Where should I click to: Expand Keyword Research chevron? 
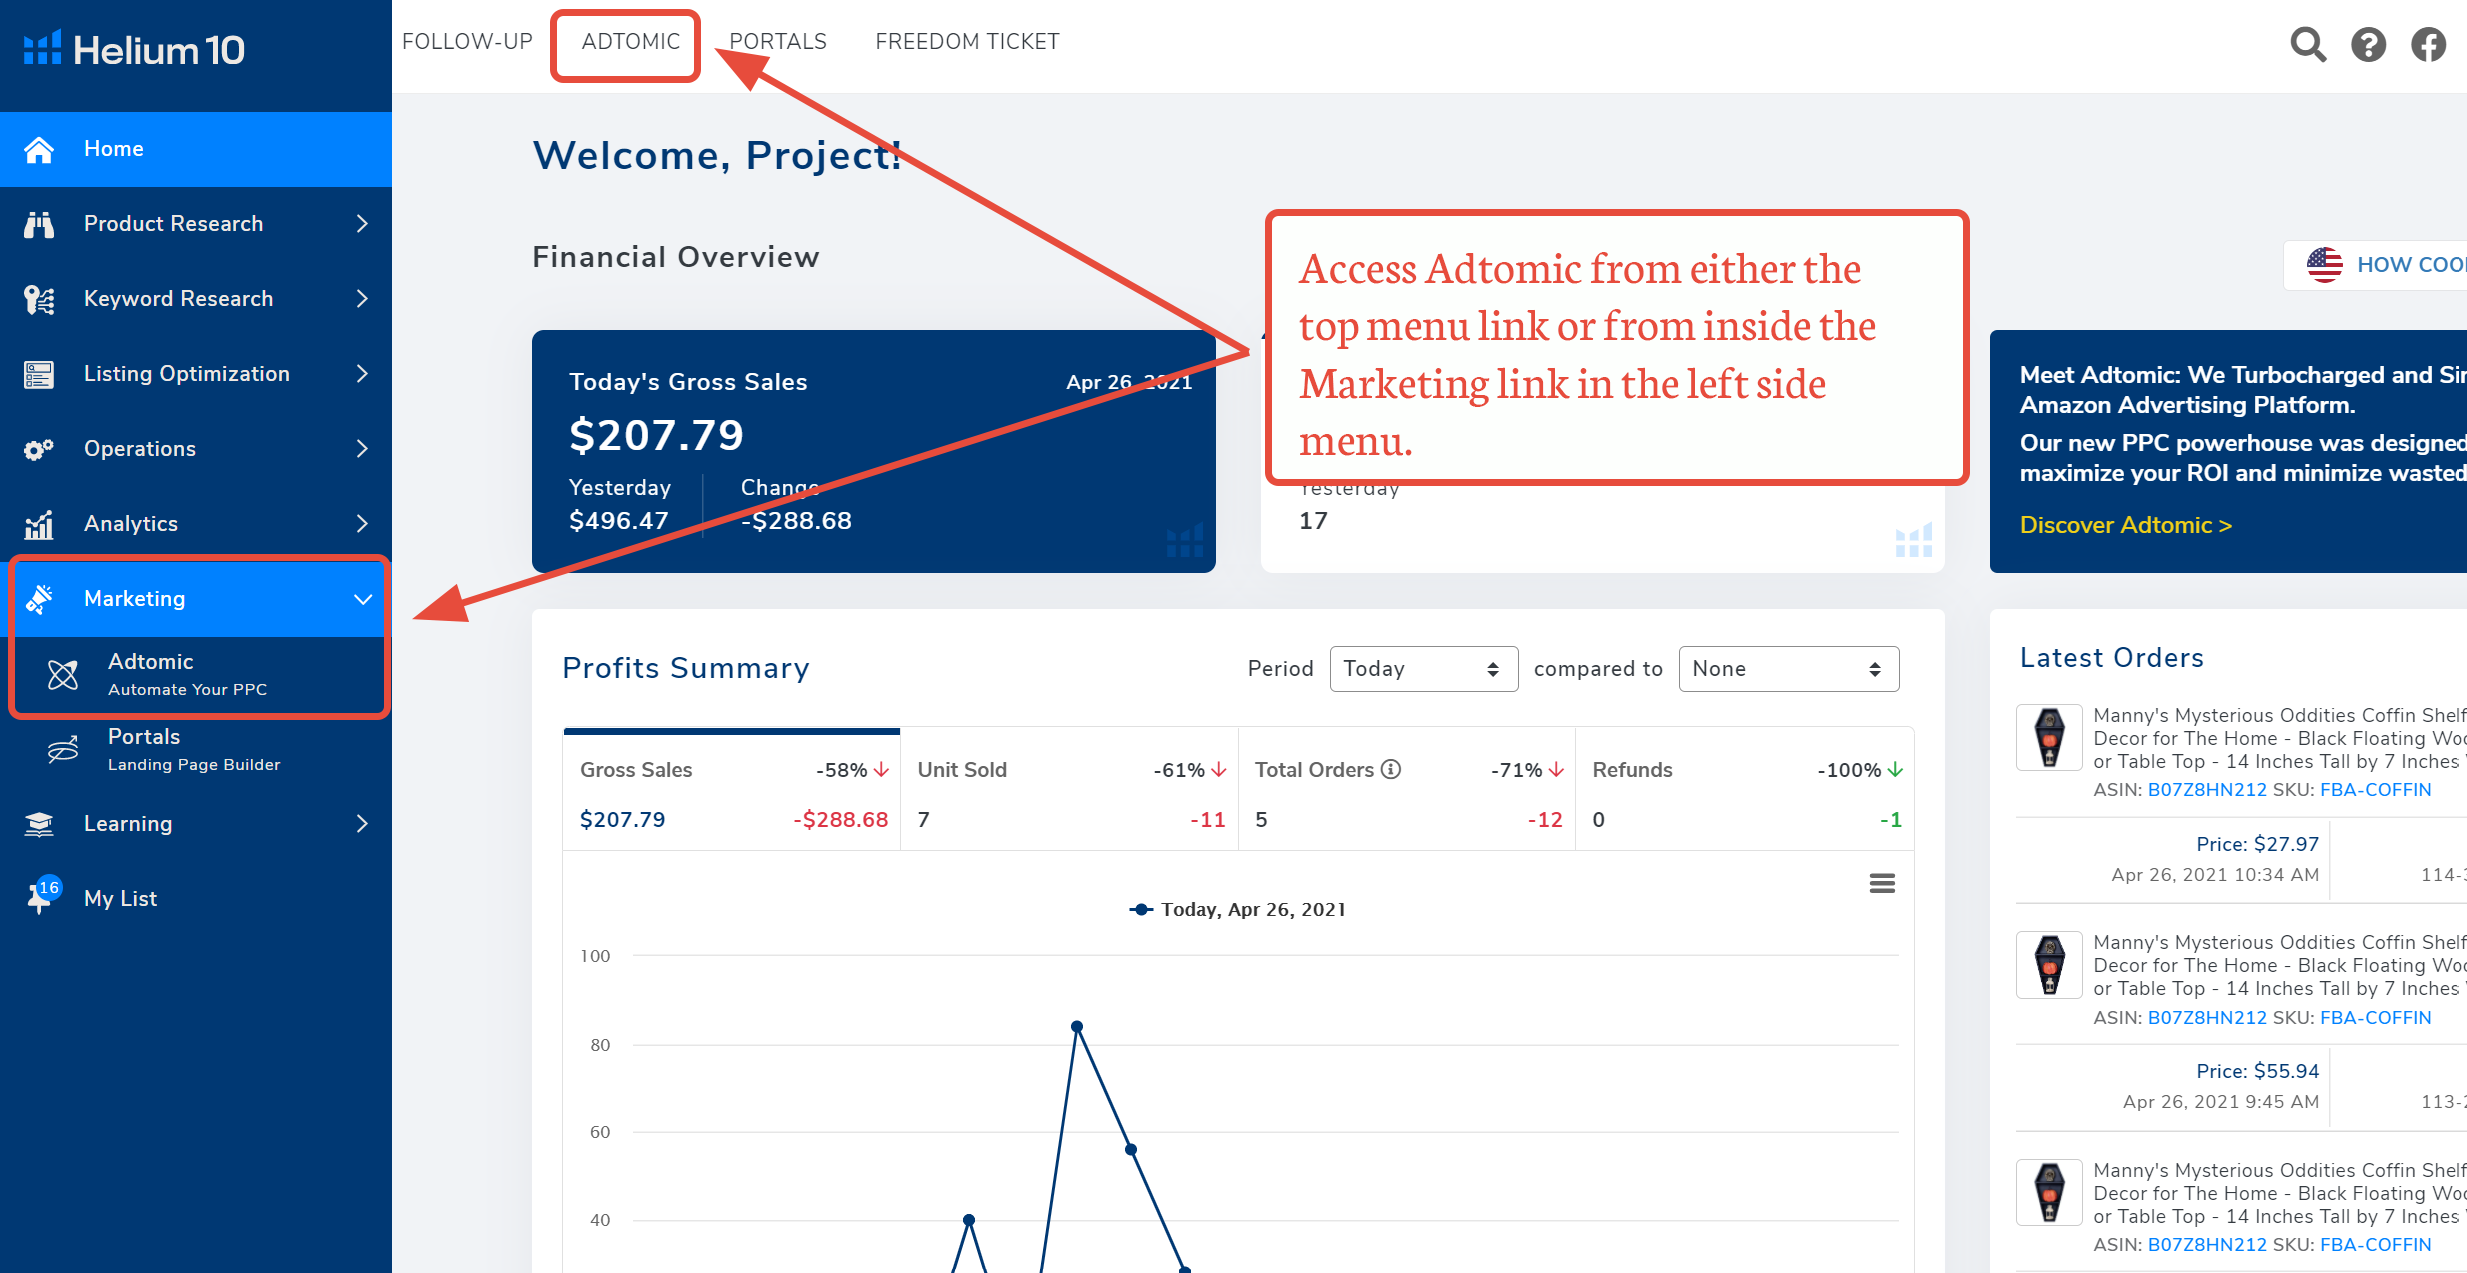point(362,299)
